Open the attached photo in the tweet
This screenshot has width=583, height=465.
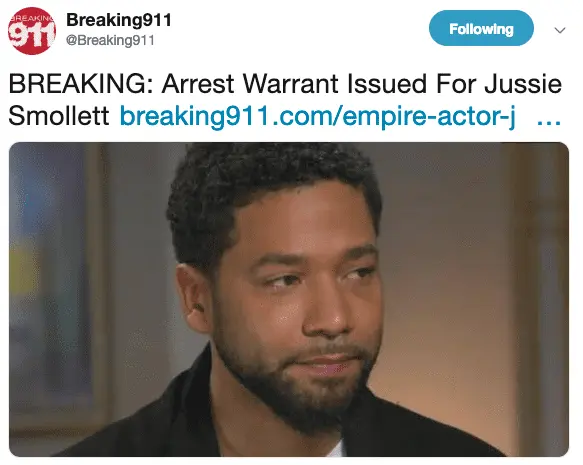(x=289, y=299)
